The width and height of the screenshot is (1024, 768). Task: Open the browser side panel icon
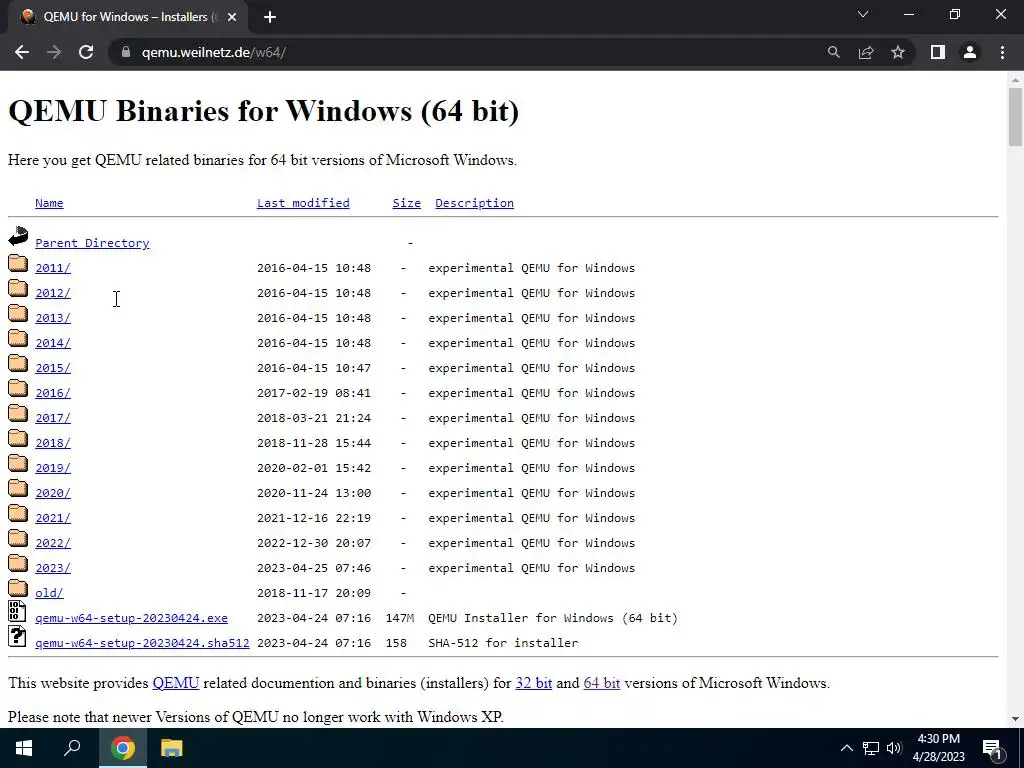pyautogui.click(x=938, y=52)
